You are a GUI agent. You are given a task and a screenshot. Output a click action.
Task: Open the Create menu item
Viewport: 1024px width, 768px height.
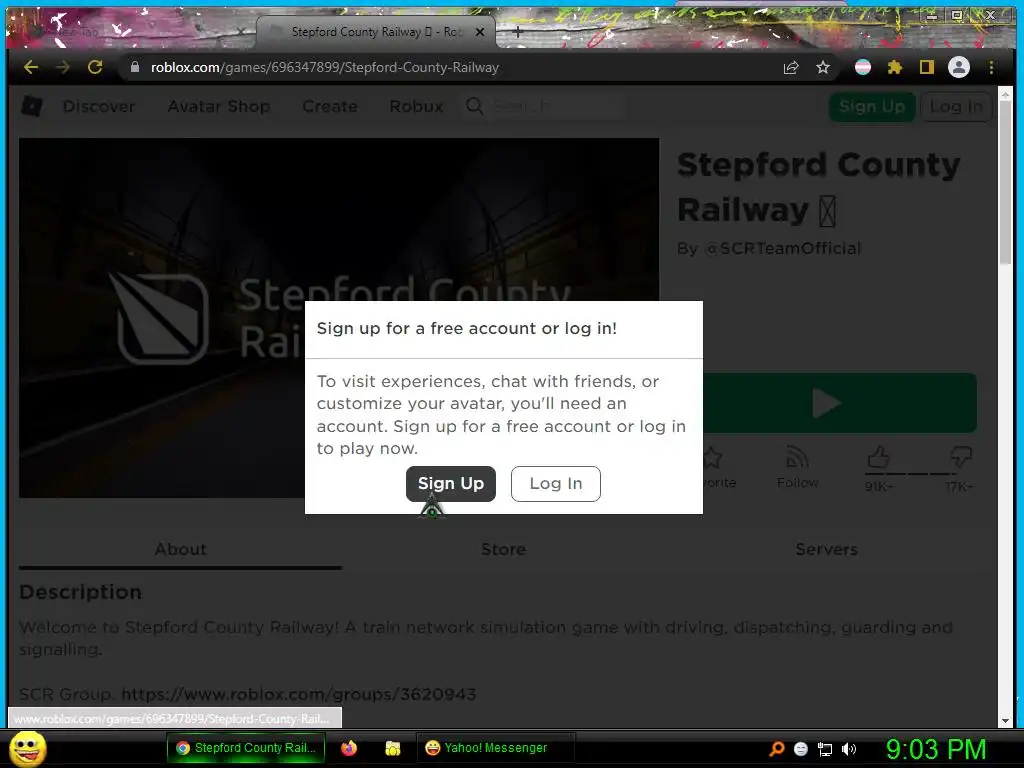[x=330, y=106]
